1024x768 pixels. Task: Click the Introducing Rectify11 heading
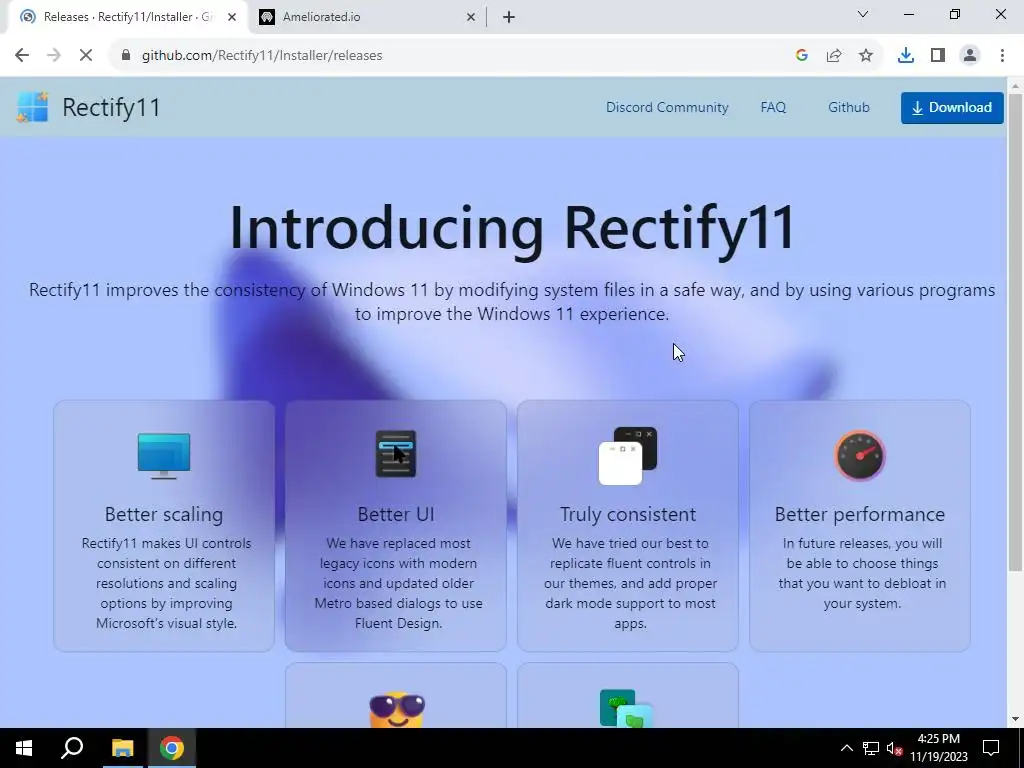click(512, 227)
